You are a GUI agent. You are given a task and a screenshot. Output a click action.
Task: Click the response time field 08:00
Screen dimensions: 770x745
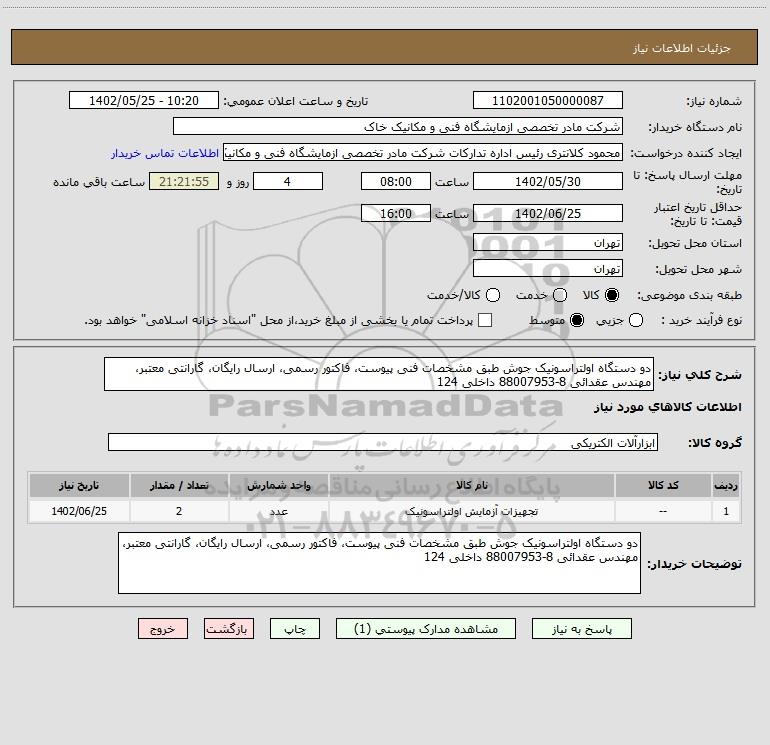[x=396, y=181]
